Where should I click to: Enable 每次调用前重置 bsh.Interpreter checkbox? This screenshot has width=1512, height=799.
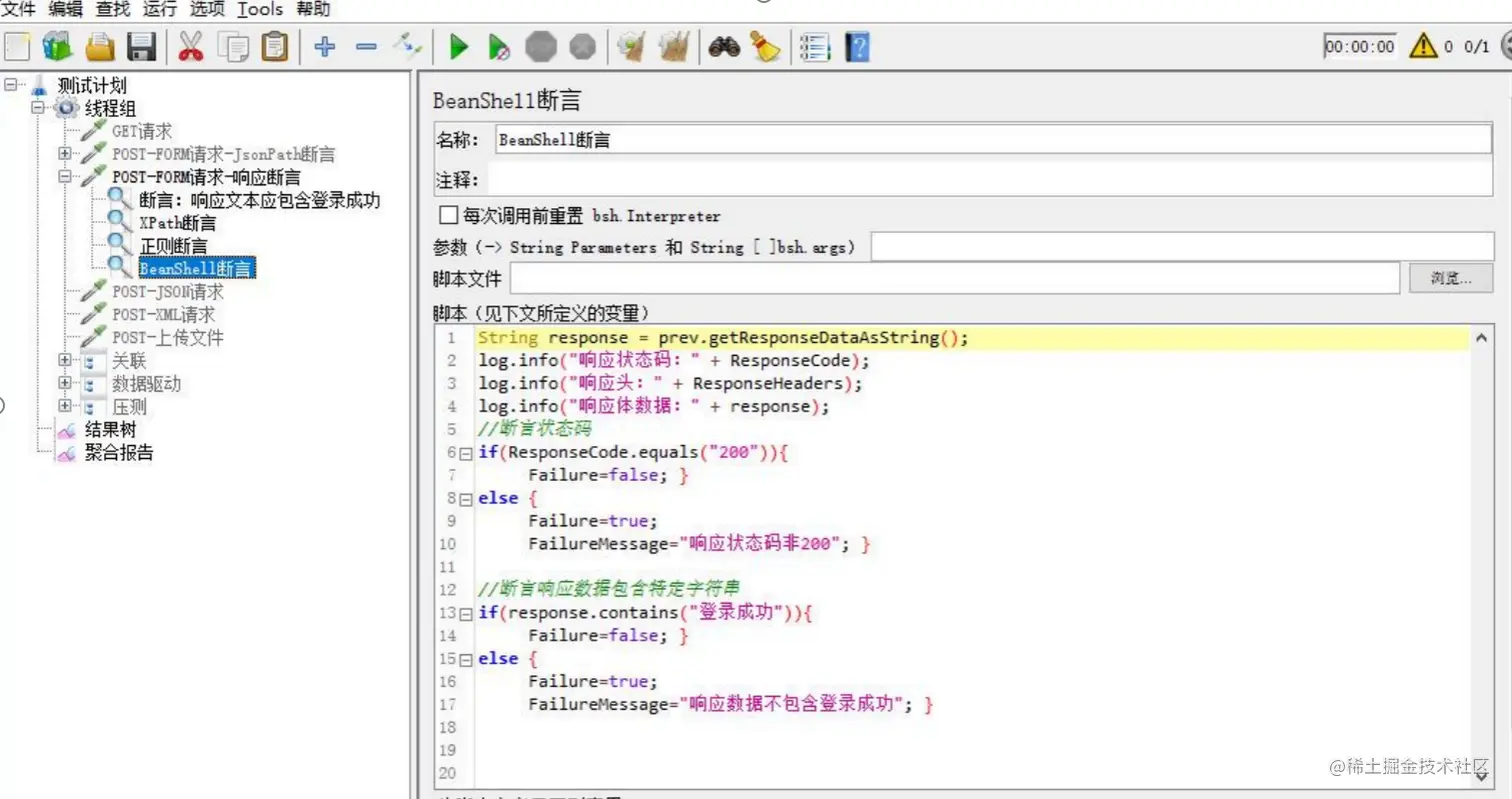[447, 216]
